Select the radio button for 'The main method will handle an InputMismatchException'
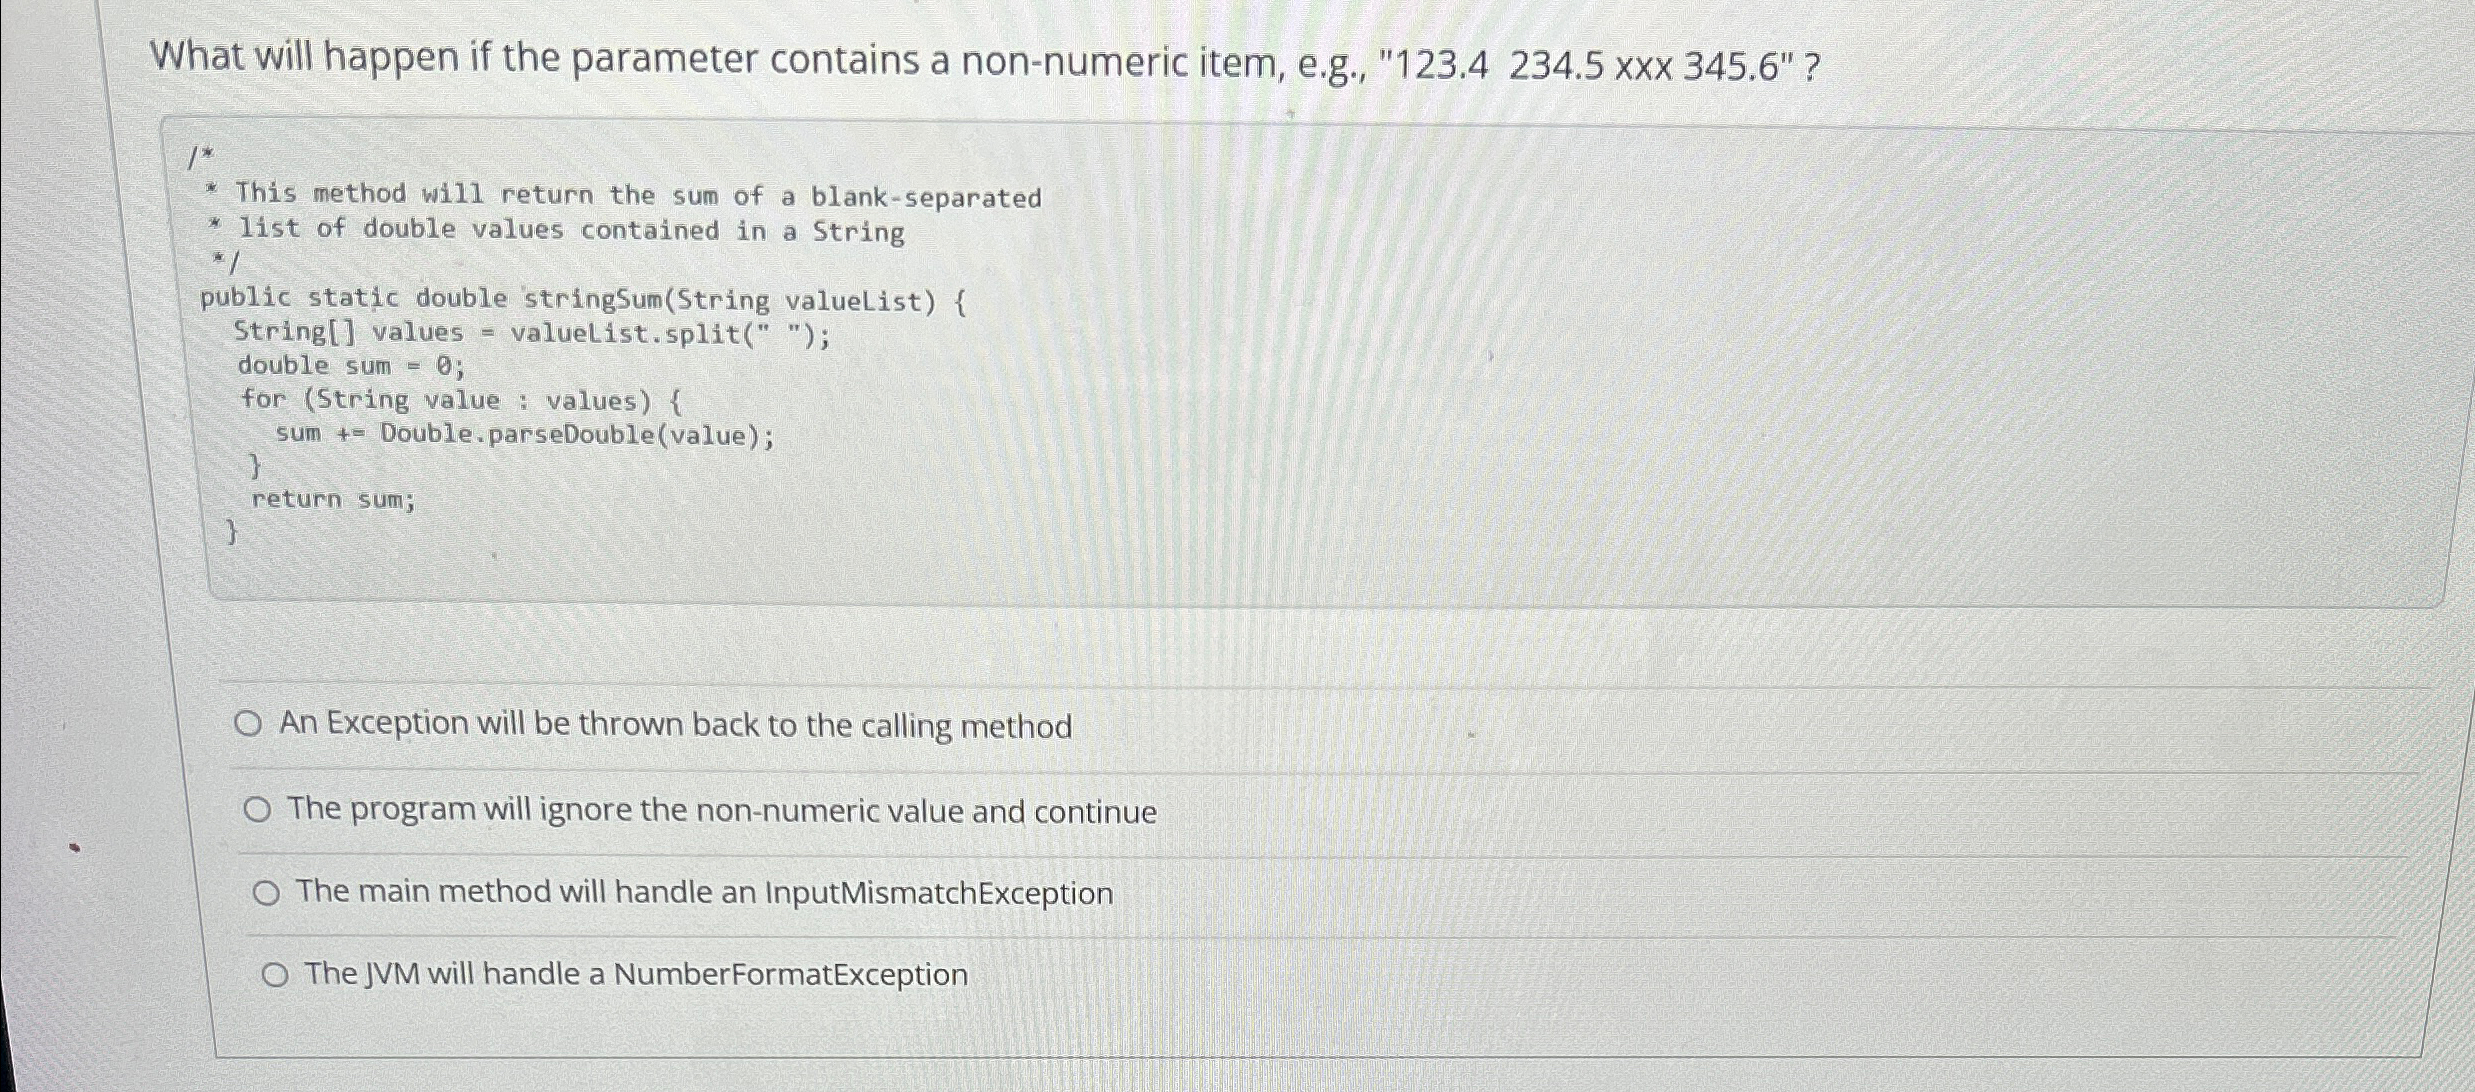The height and width of the screenshot is (1092, 2475). coord(268,892)
